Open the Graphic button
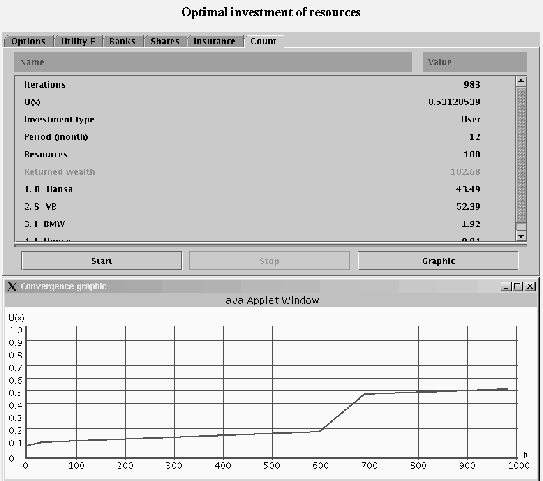543x481 pixels. tap(438, 261)
